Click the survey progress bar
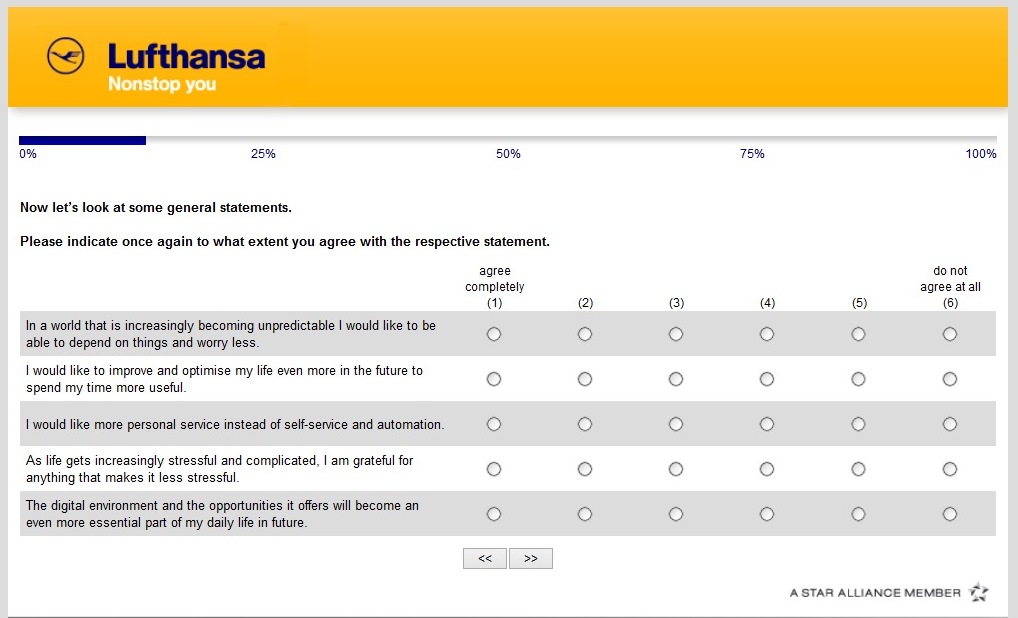The image size is (1018, 618). click(508, 140)
